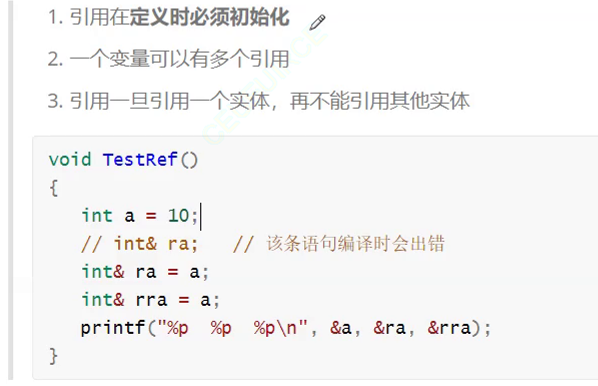Viewport: 598px width, 386px height.
Task: Click the number 10 in code
Action: tap(178, 216)
